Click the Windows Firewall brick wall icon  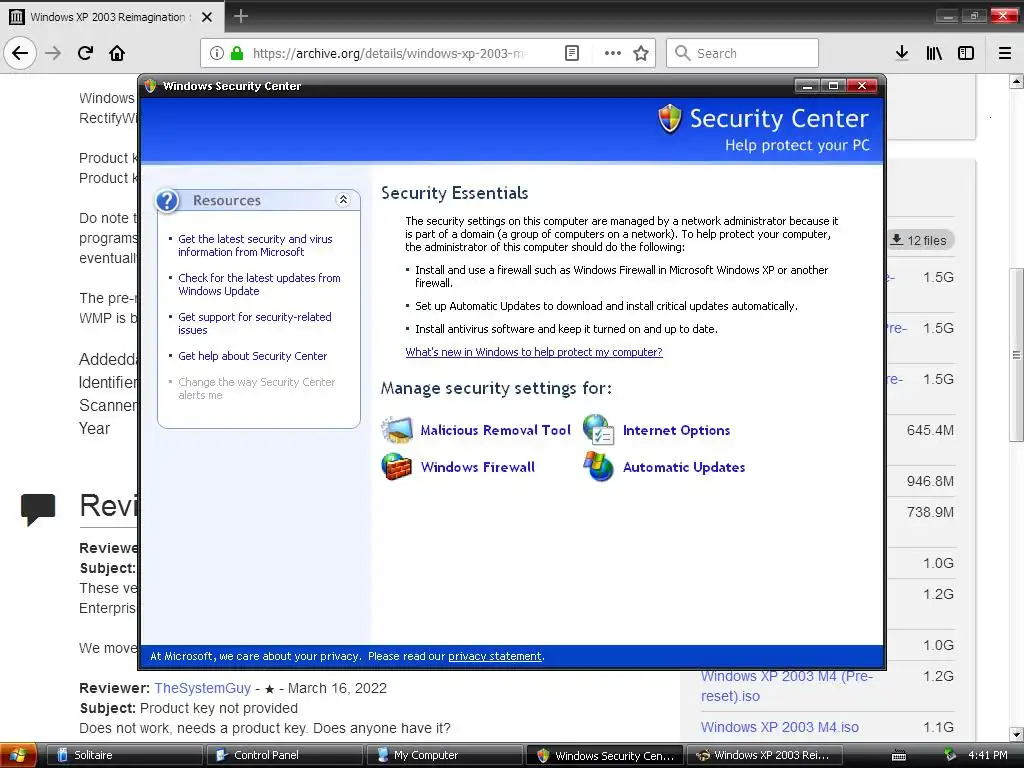pos(397,467)
